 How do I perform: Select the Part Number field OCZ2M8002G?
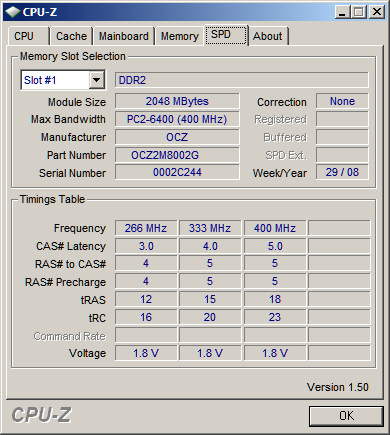pyautogui.click(x=177, y=155)
